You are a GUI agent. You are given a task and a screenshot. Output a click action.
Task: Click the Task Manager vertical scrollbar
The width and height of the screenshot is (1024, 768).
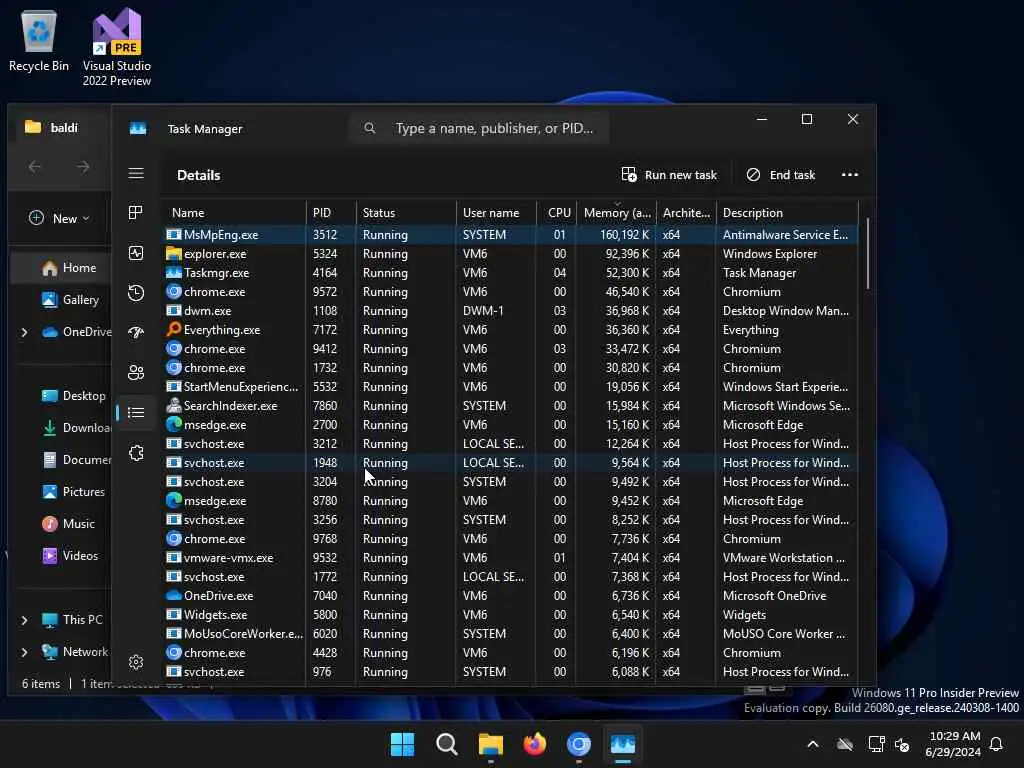pyautogui.click(x=867, y=253)
